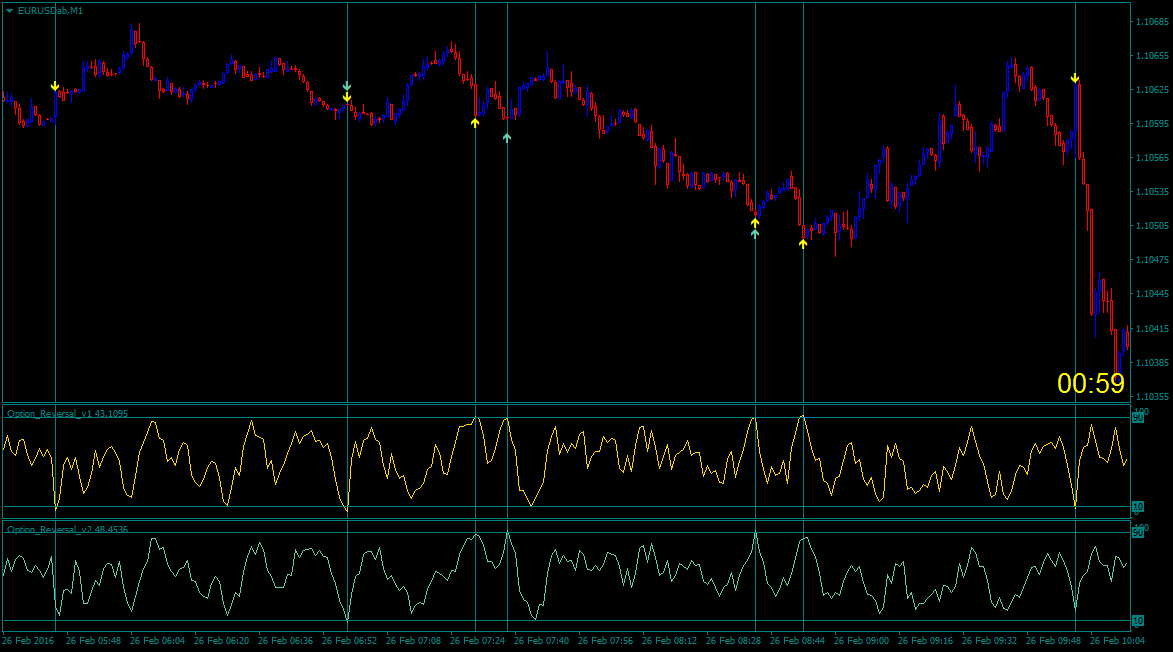Viewport: 1173px width, 652px height.
Task: Select the cyan up arrow after the 07:24 line
Action: [x=507, y=138]
